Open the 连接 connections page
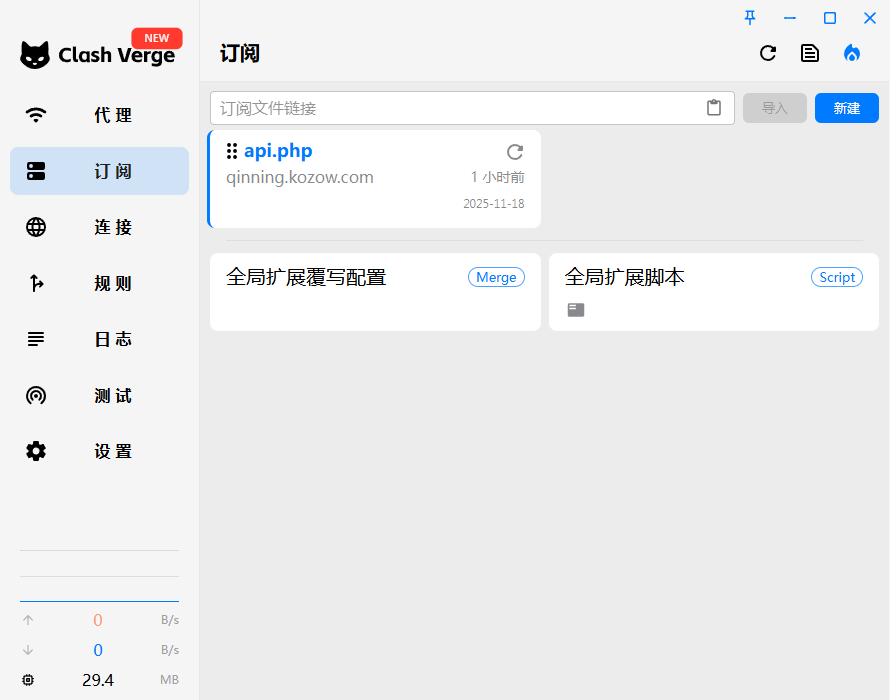This screenshot has height=700, width=890. [x=99, y=227]
